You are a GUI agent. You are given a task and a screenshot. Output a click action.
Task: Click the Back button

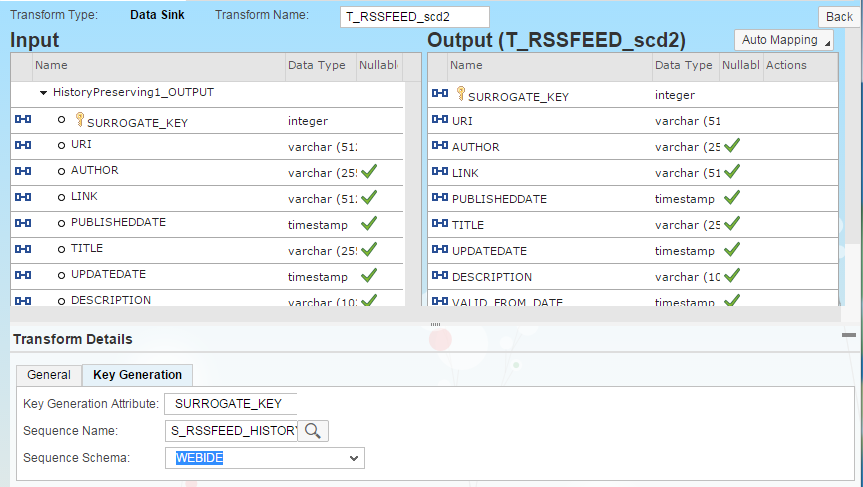pos(838,17)
